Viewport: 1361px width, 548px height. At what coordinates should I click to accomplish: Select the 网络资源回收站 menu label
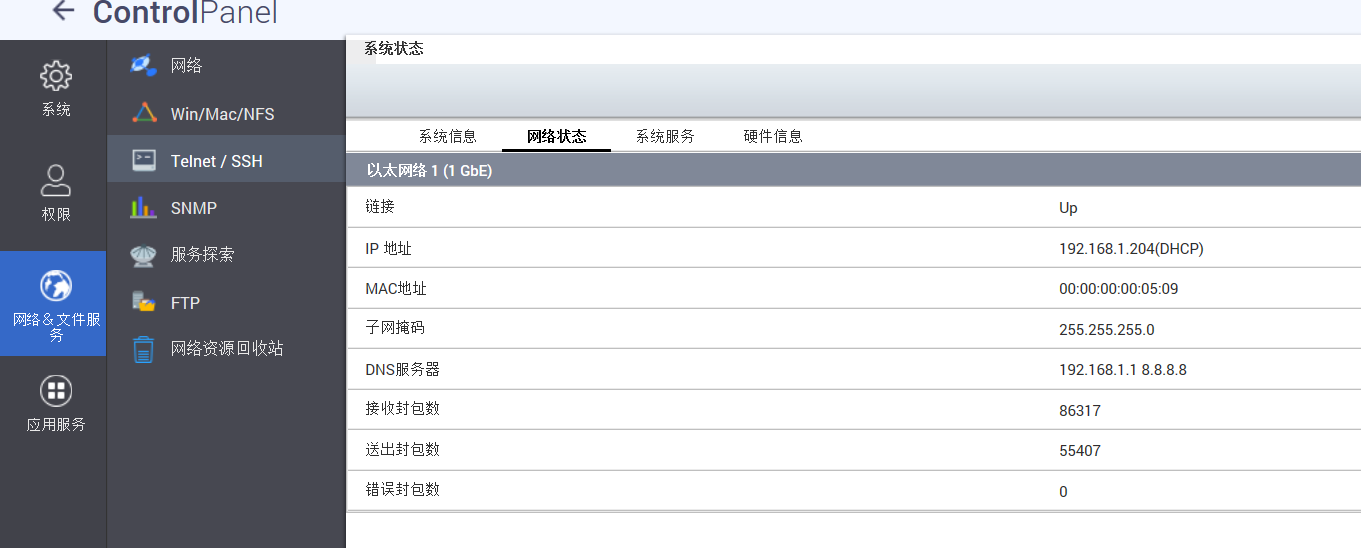click(227, 349)
